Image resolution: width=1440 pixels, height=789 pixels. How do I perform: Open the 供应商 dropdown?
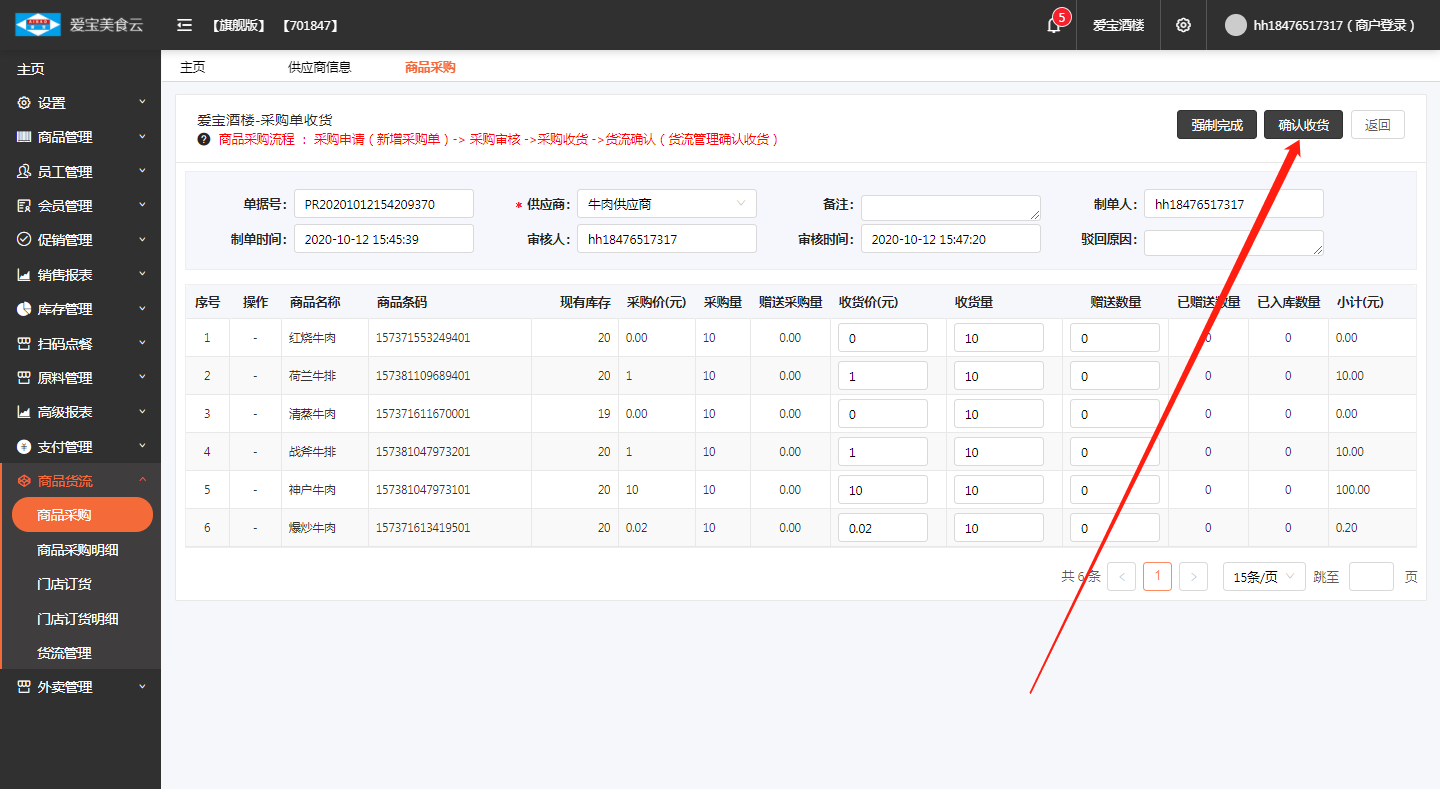click(x=666, y=204)
